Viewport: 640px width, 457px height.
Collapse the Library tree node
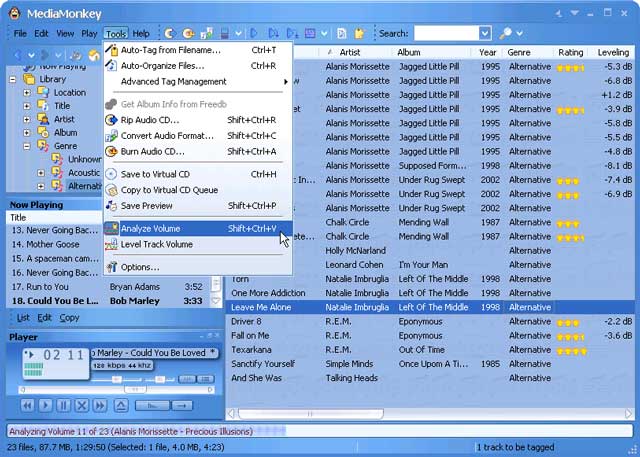click(x=14, y=79)
